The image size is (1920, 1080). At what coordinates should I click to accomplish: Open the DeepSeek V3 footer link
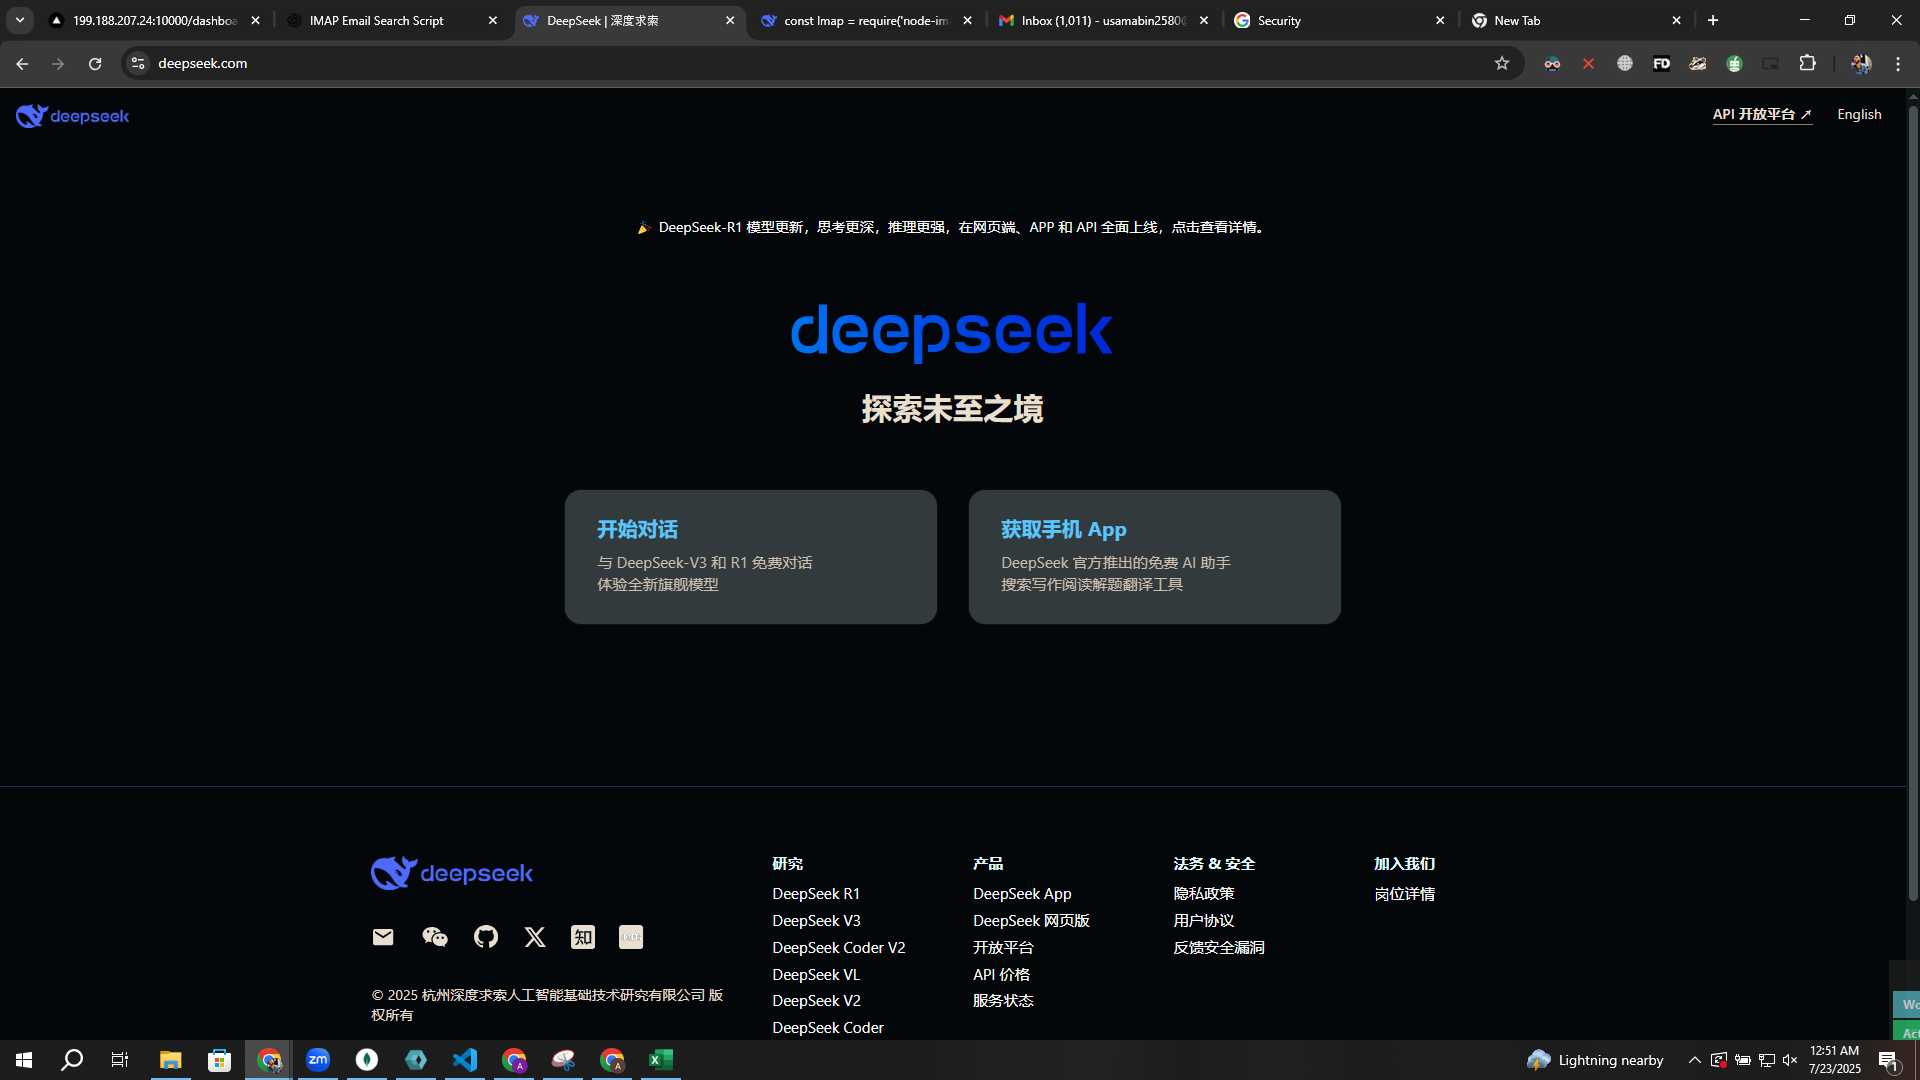(816, 921)
